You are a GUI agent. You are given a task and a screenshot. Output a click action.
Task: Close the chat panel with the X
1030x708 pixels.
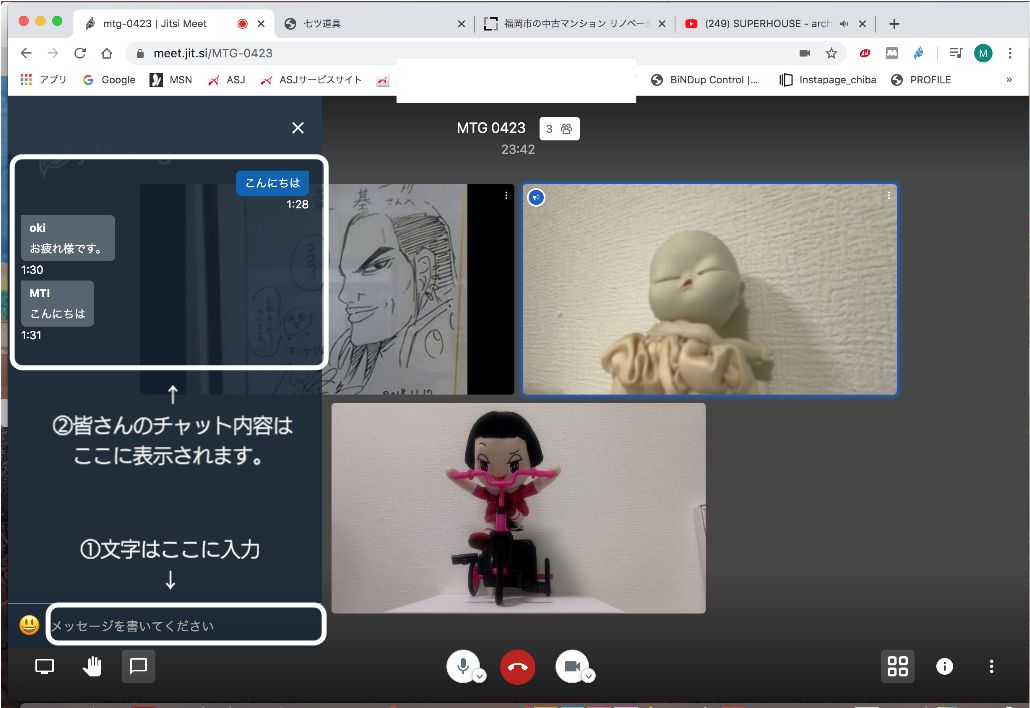298,127
